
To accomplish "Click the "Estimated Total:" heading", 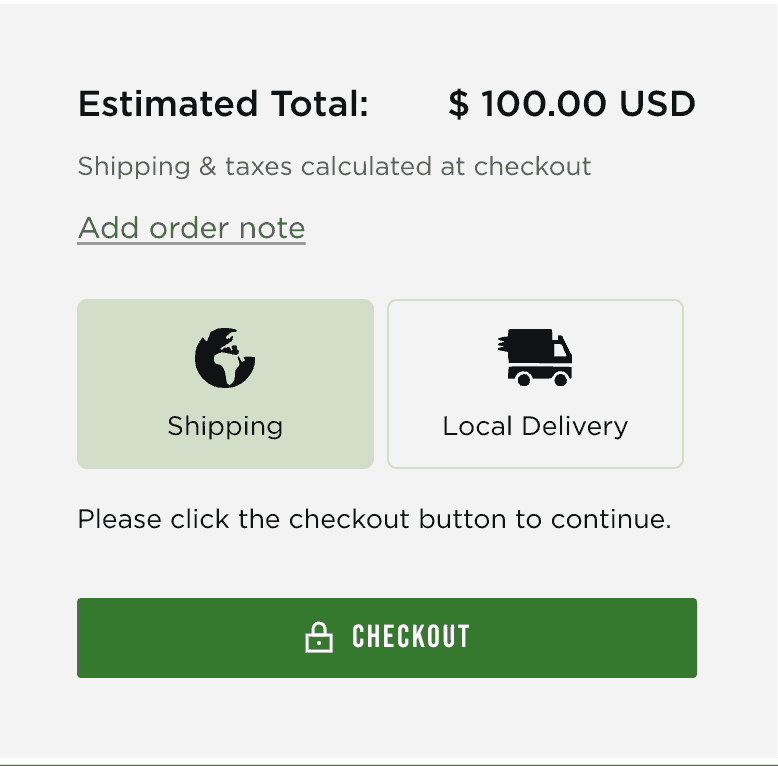I will tap(223, 104).
